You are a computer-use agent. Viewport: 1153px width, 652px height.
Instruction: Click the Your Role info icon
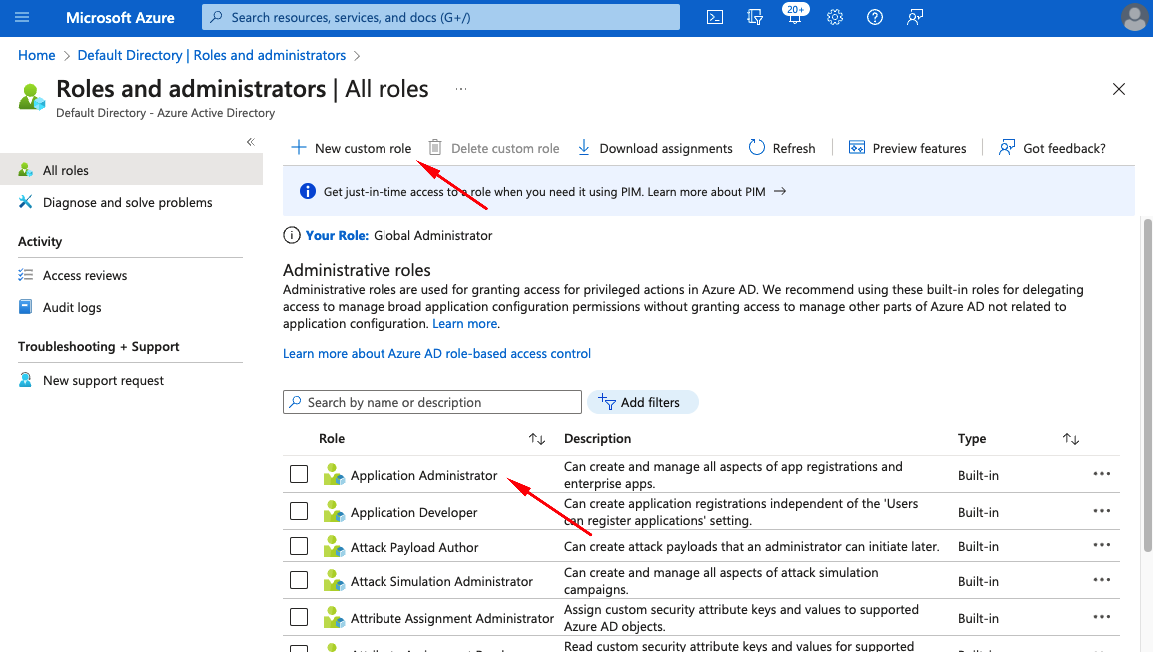click(292, 235)
